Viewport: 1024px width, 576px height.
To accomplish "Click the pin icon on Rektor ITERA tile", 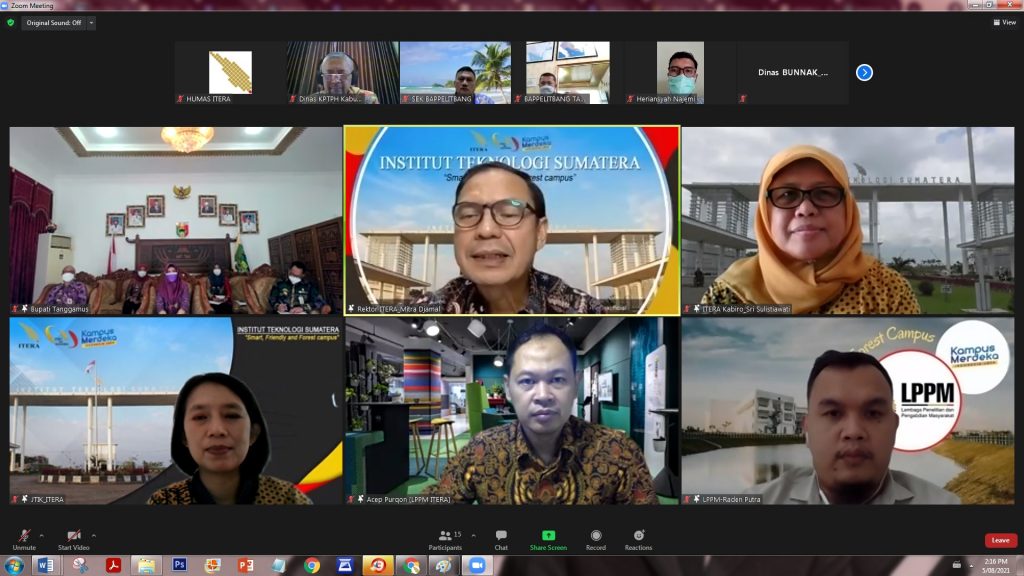I will pos(351,309).
